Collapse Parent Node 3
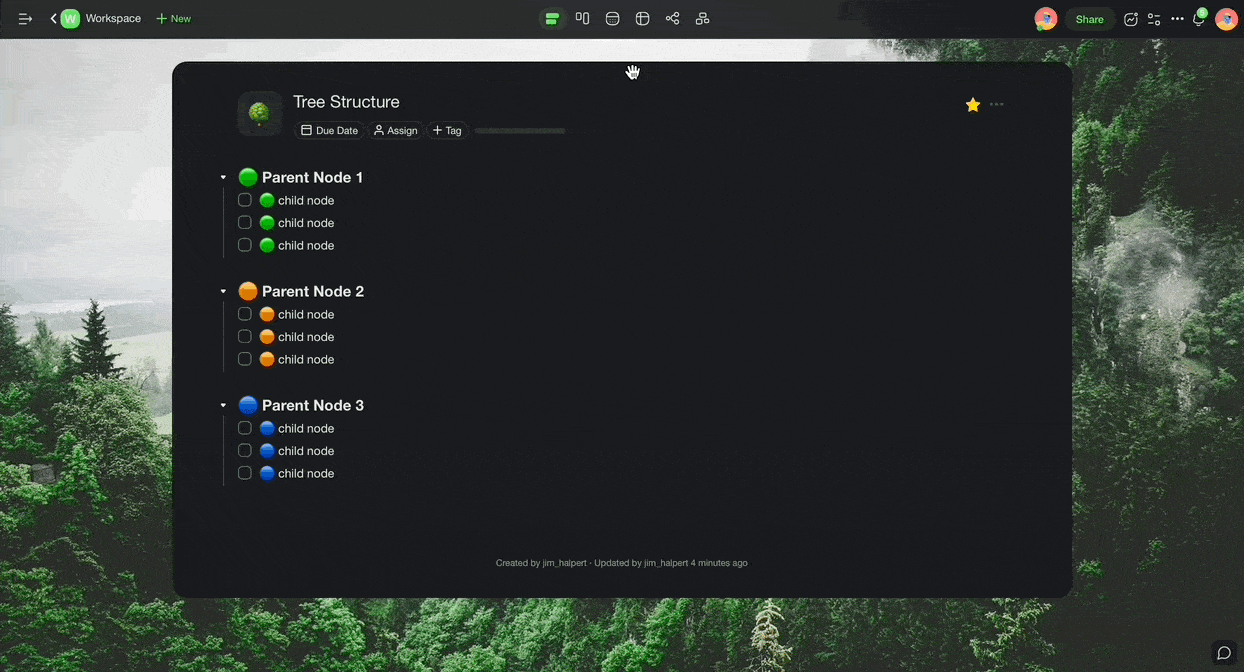Viewport: 1244px width, 672px height. point(223,406)
